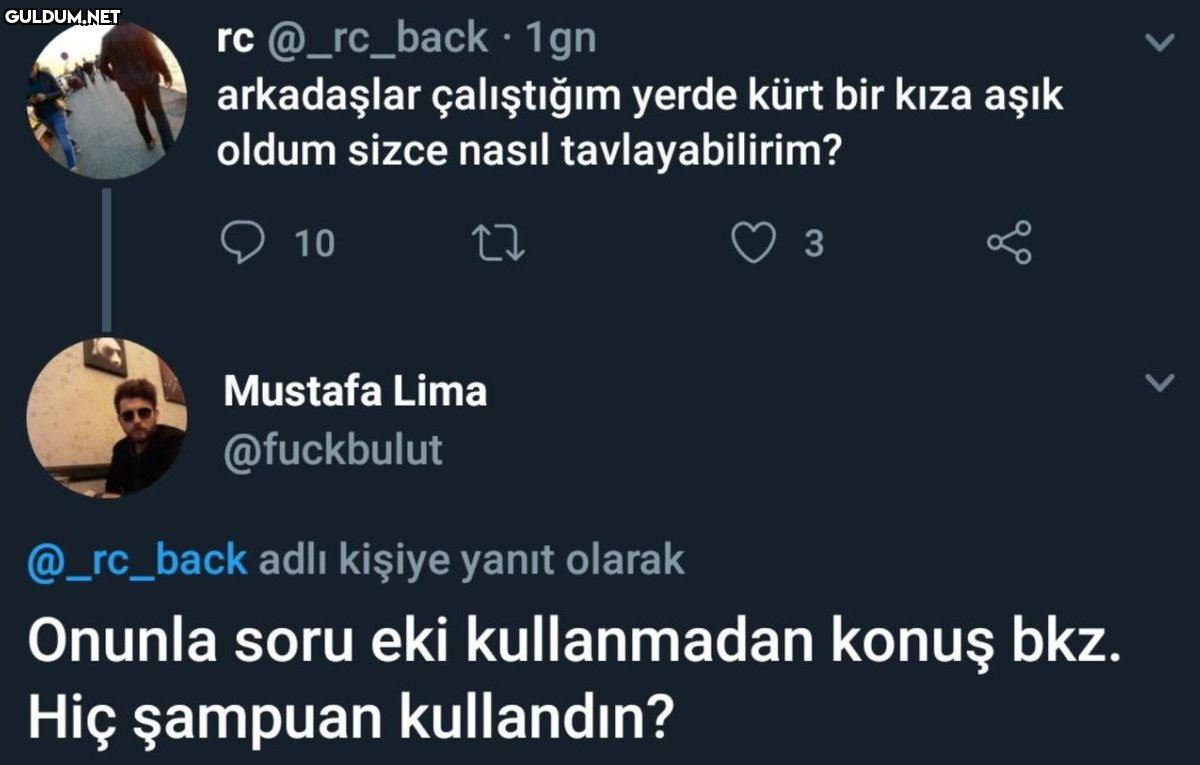Click the 1gn timestamp
Viewport: 1200px width, 765px height.
click(x=560, y=40)
